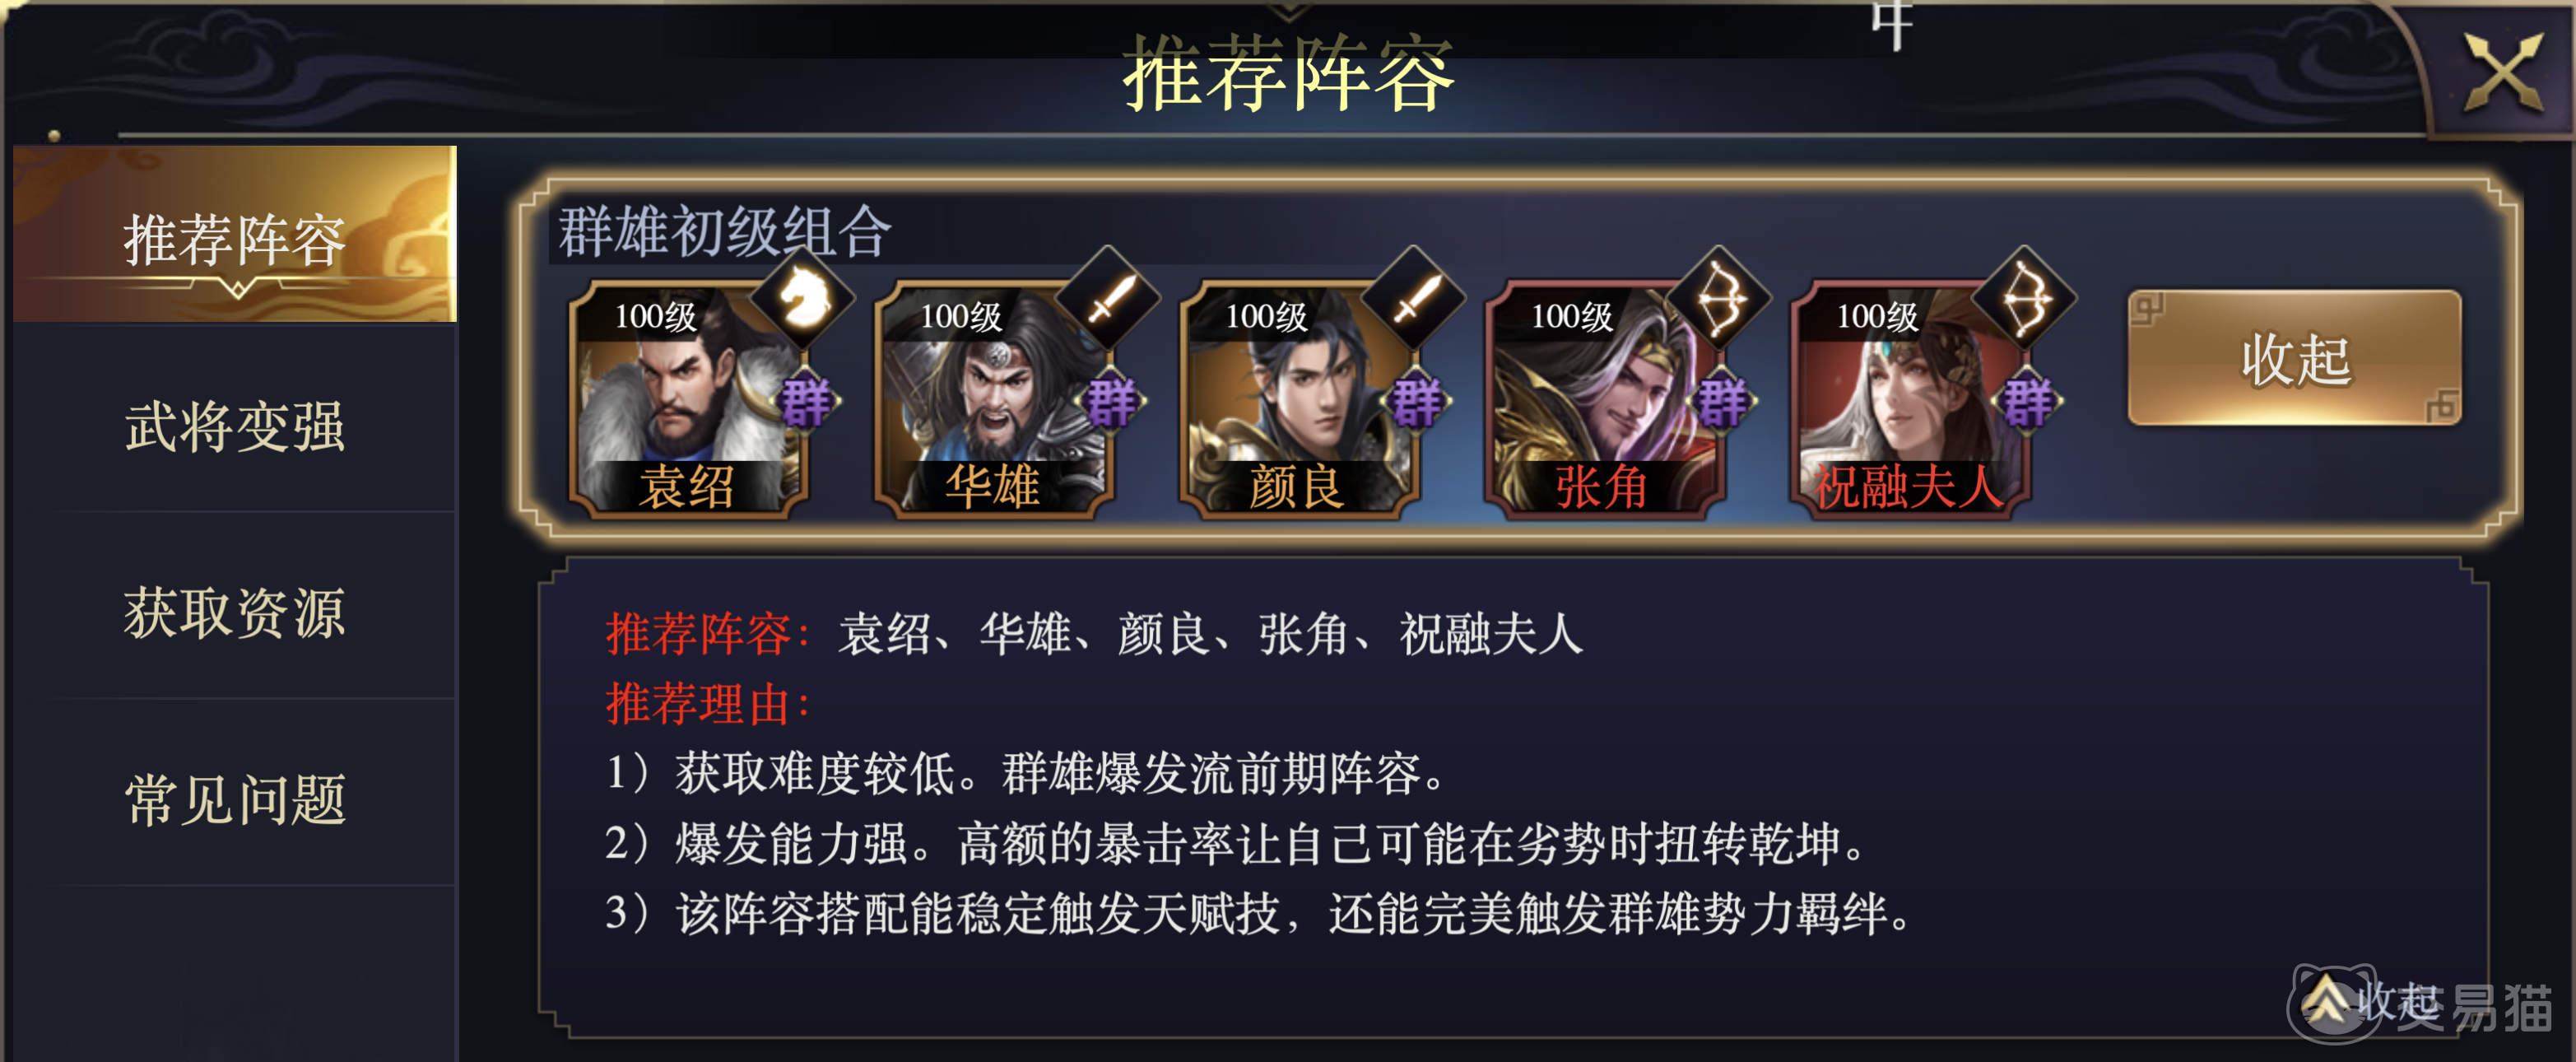Image resolution: width=2576 pixels, height=1062 pixels.
Task: Click the purple 群 badge on 祝融夫人
Action: pyautogui.click(x=2029, y=402)
